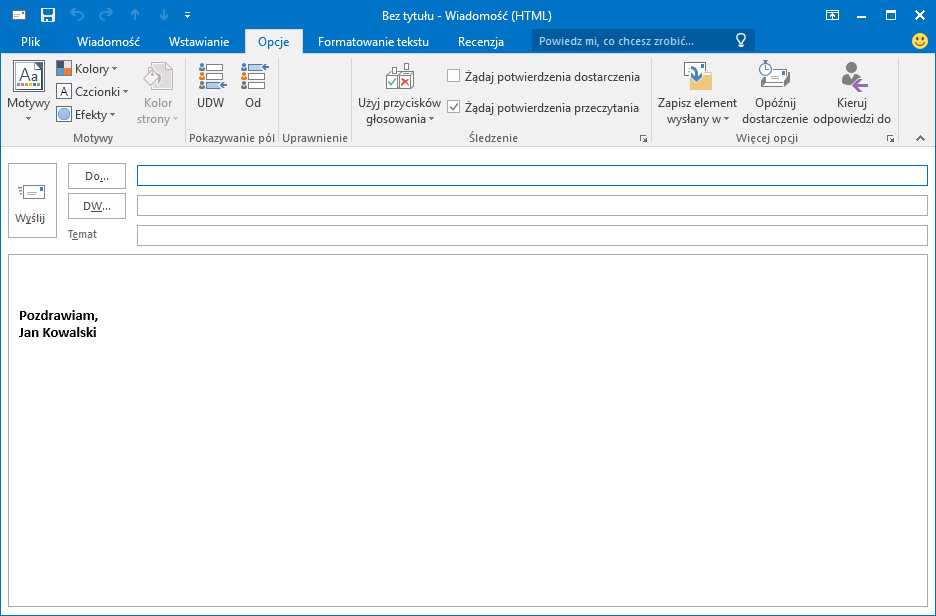This screenshot has width=936, height=616.
Task: Click into the Temat subject field
Action: [x=532, y=235]
